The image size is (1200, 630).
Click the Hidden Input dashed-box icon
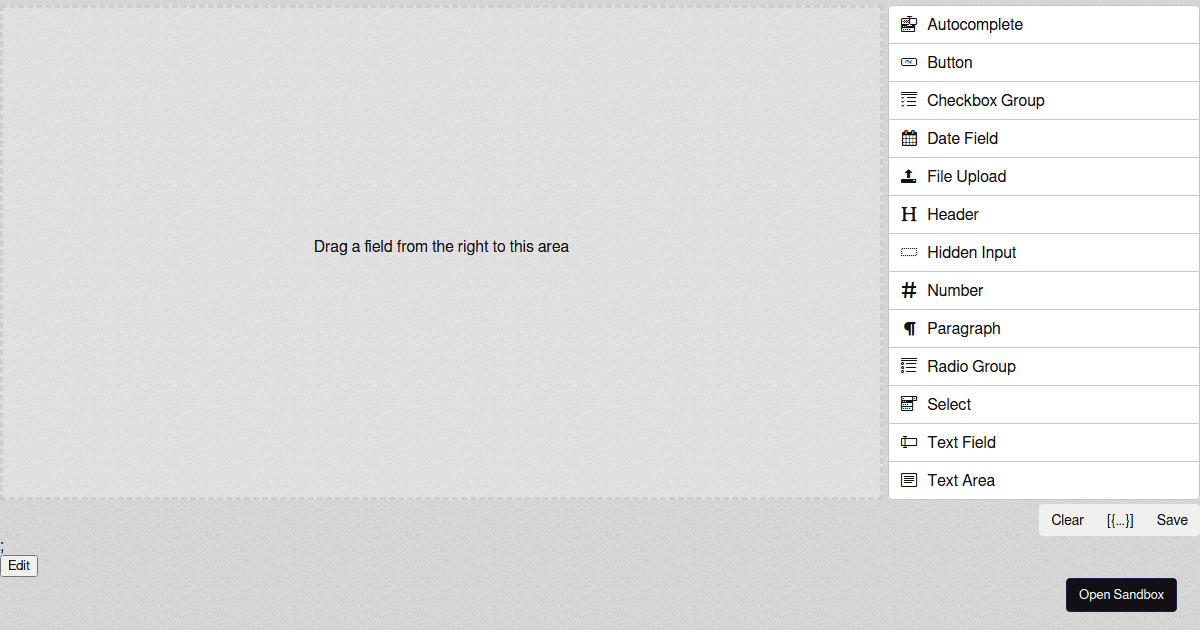pos(909,252)
